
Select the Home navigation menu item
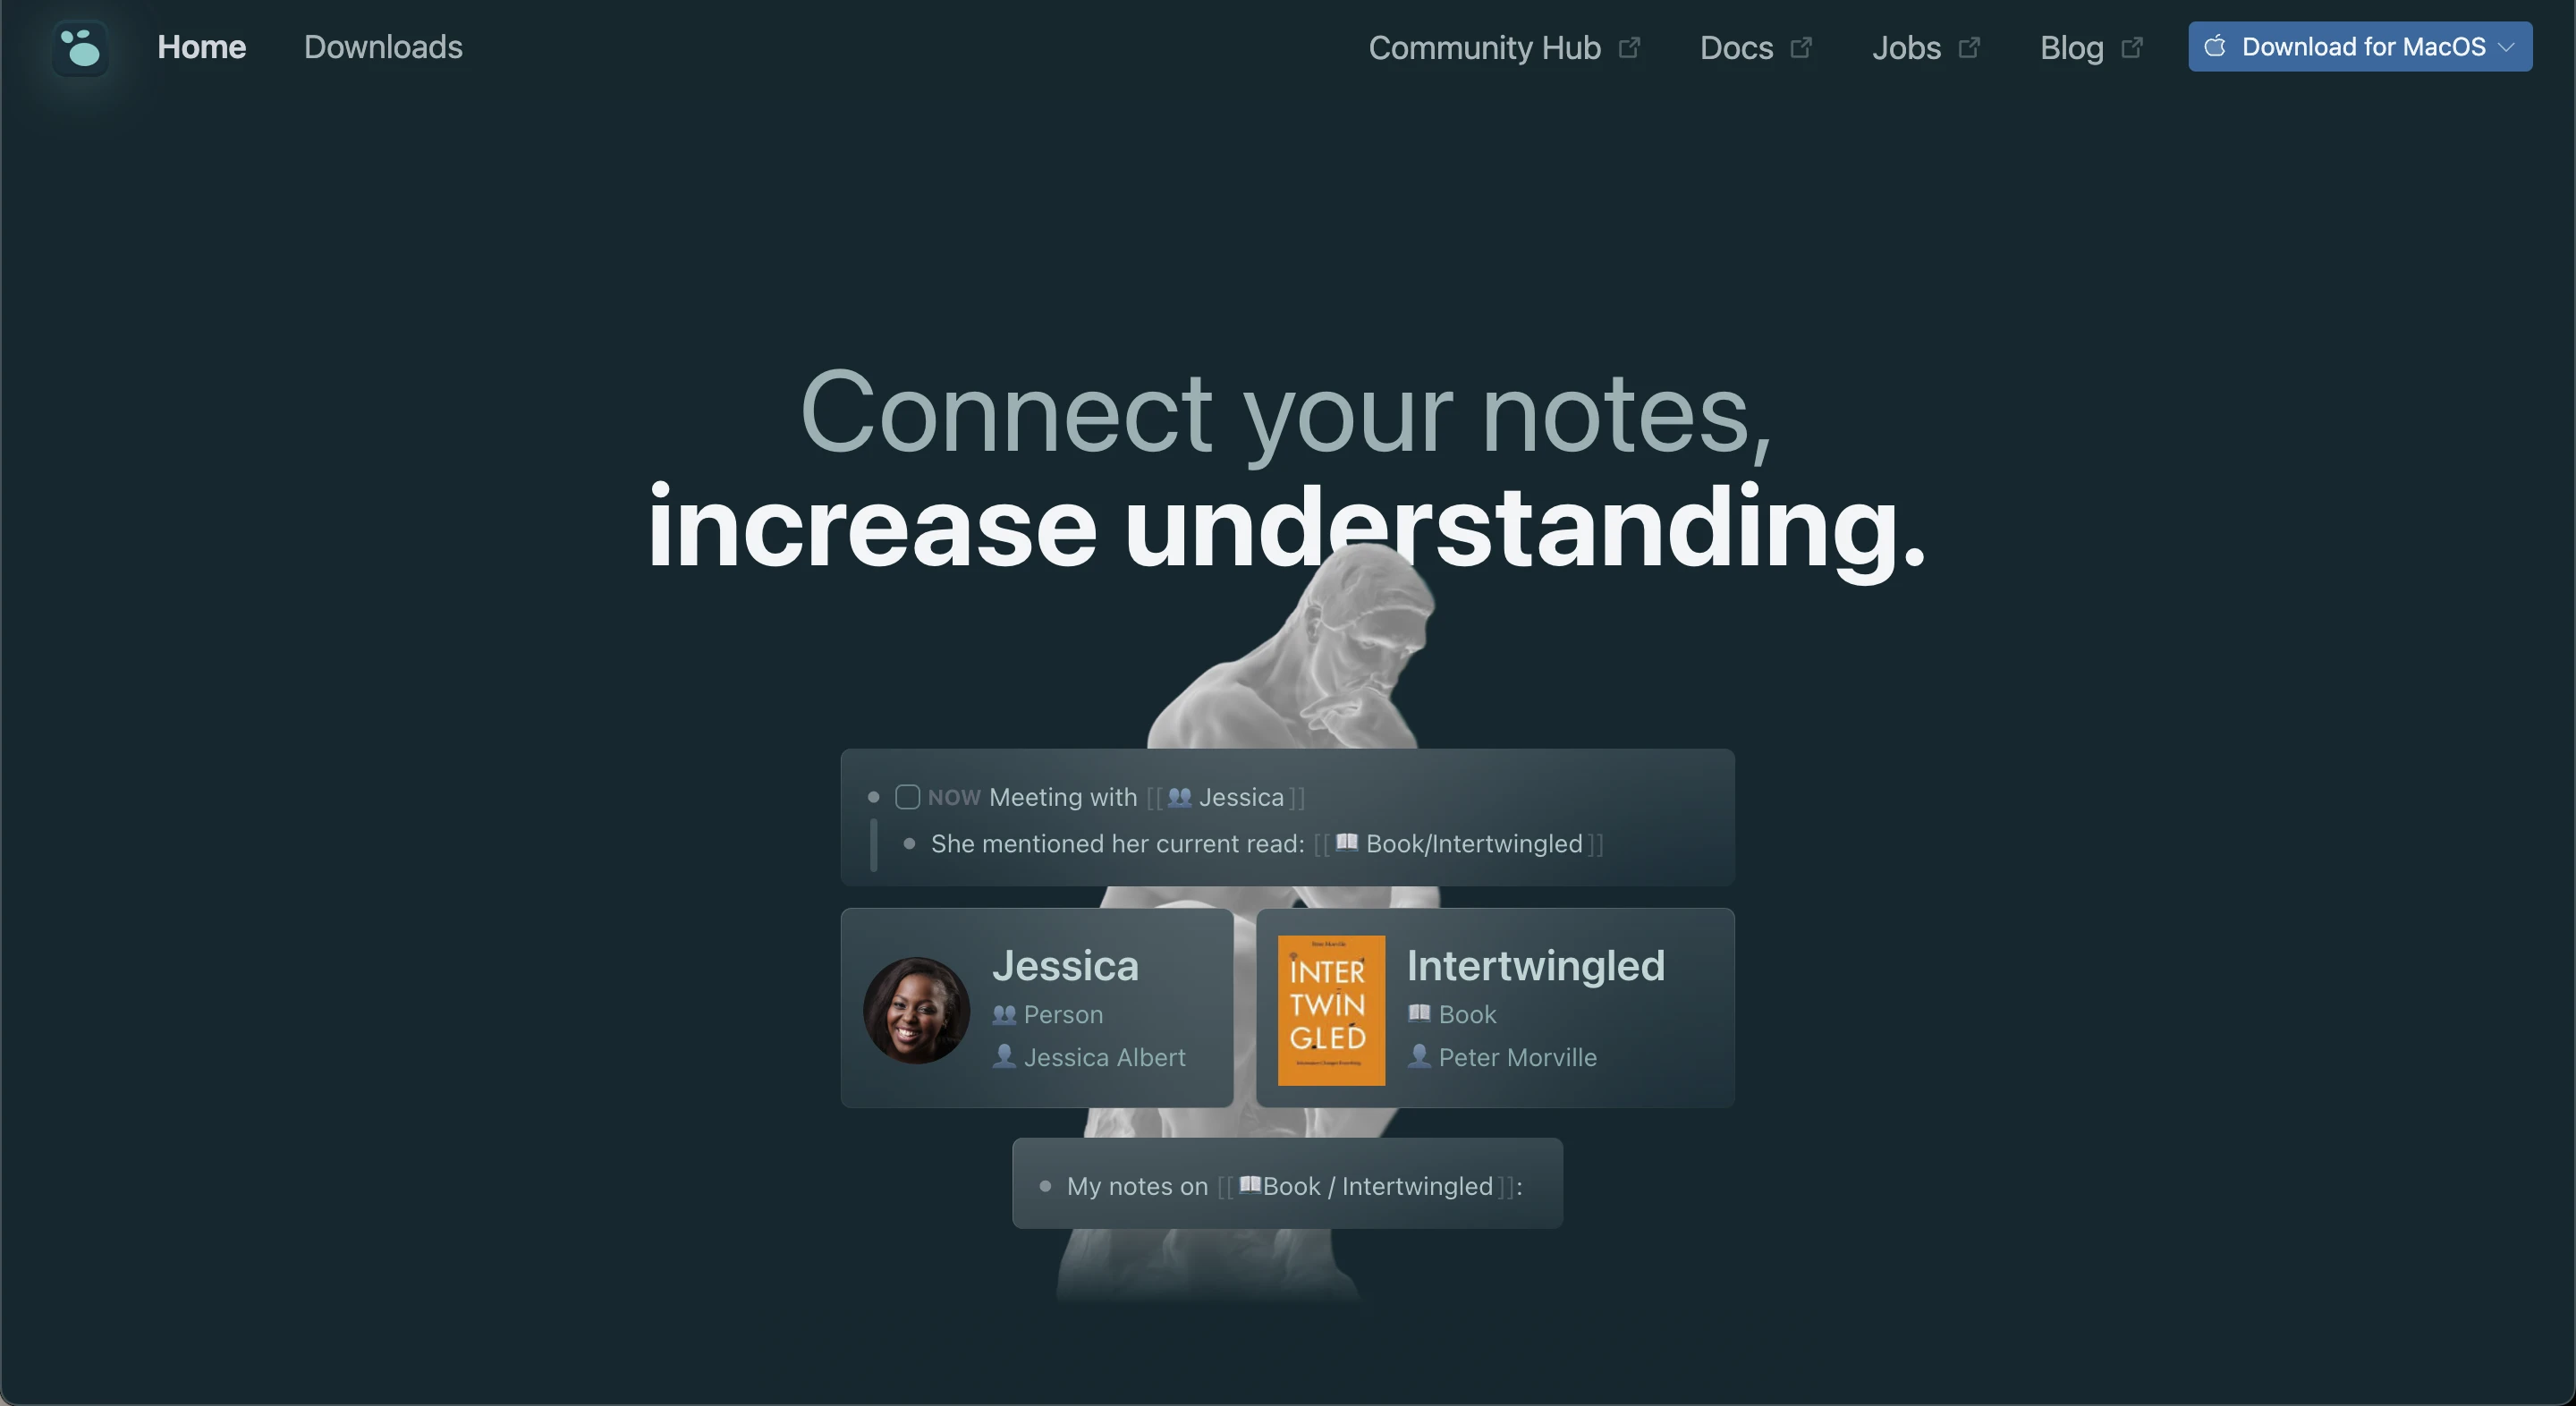(201, 45)
